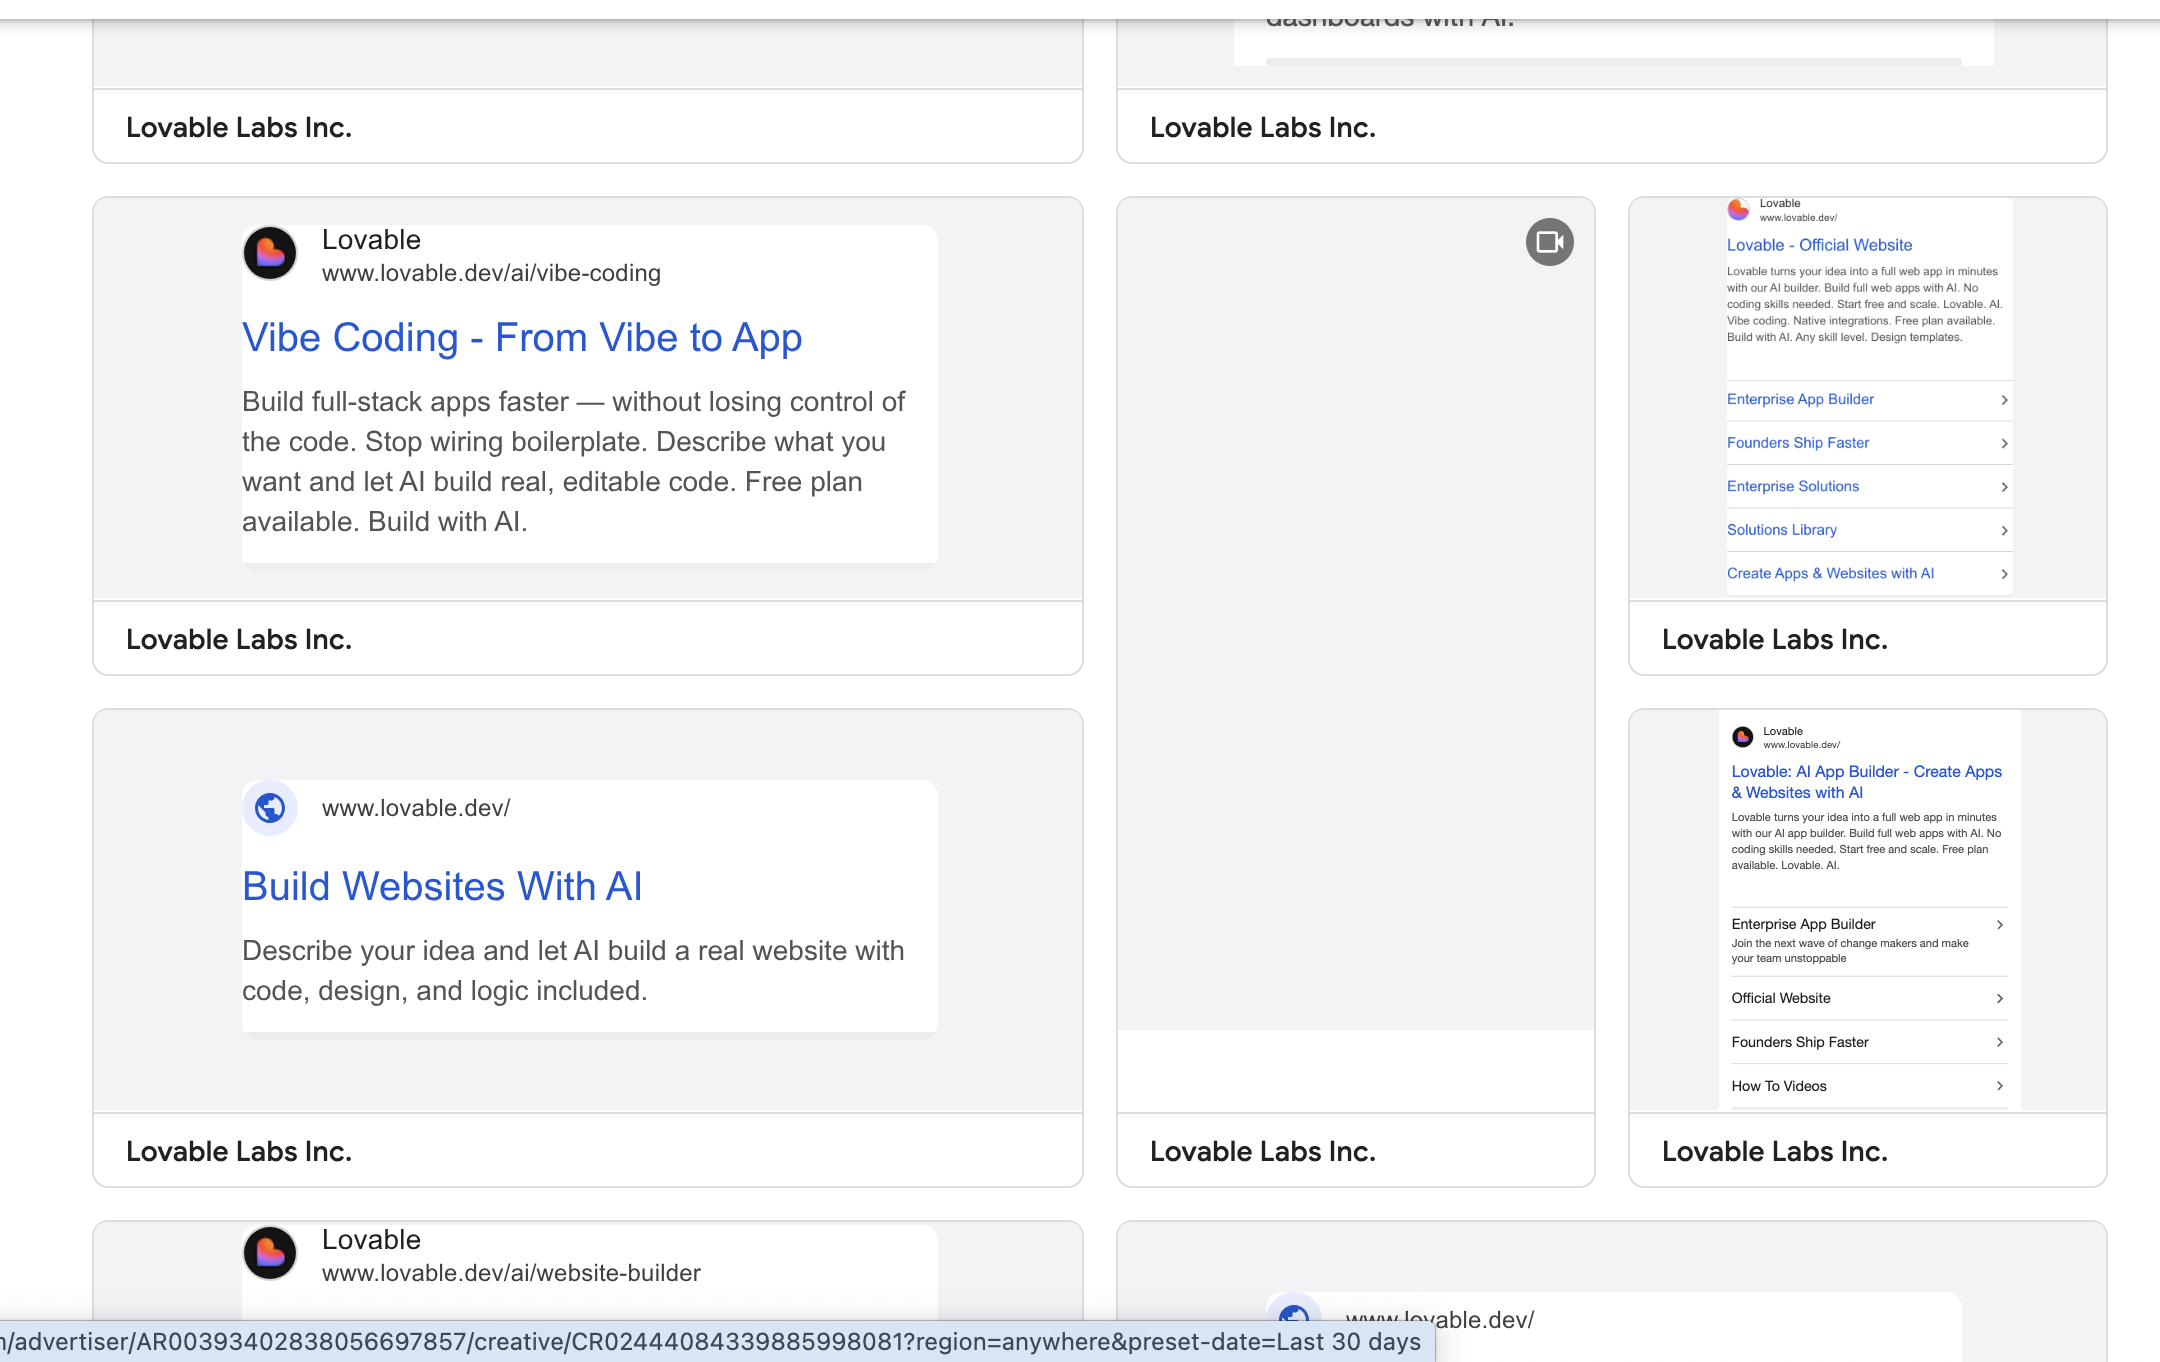
Task: Click the Describe your idea description text
Action: coord(573,970)
